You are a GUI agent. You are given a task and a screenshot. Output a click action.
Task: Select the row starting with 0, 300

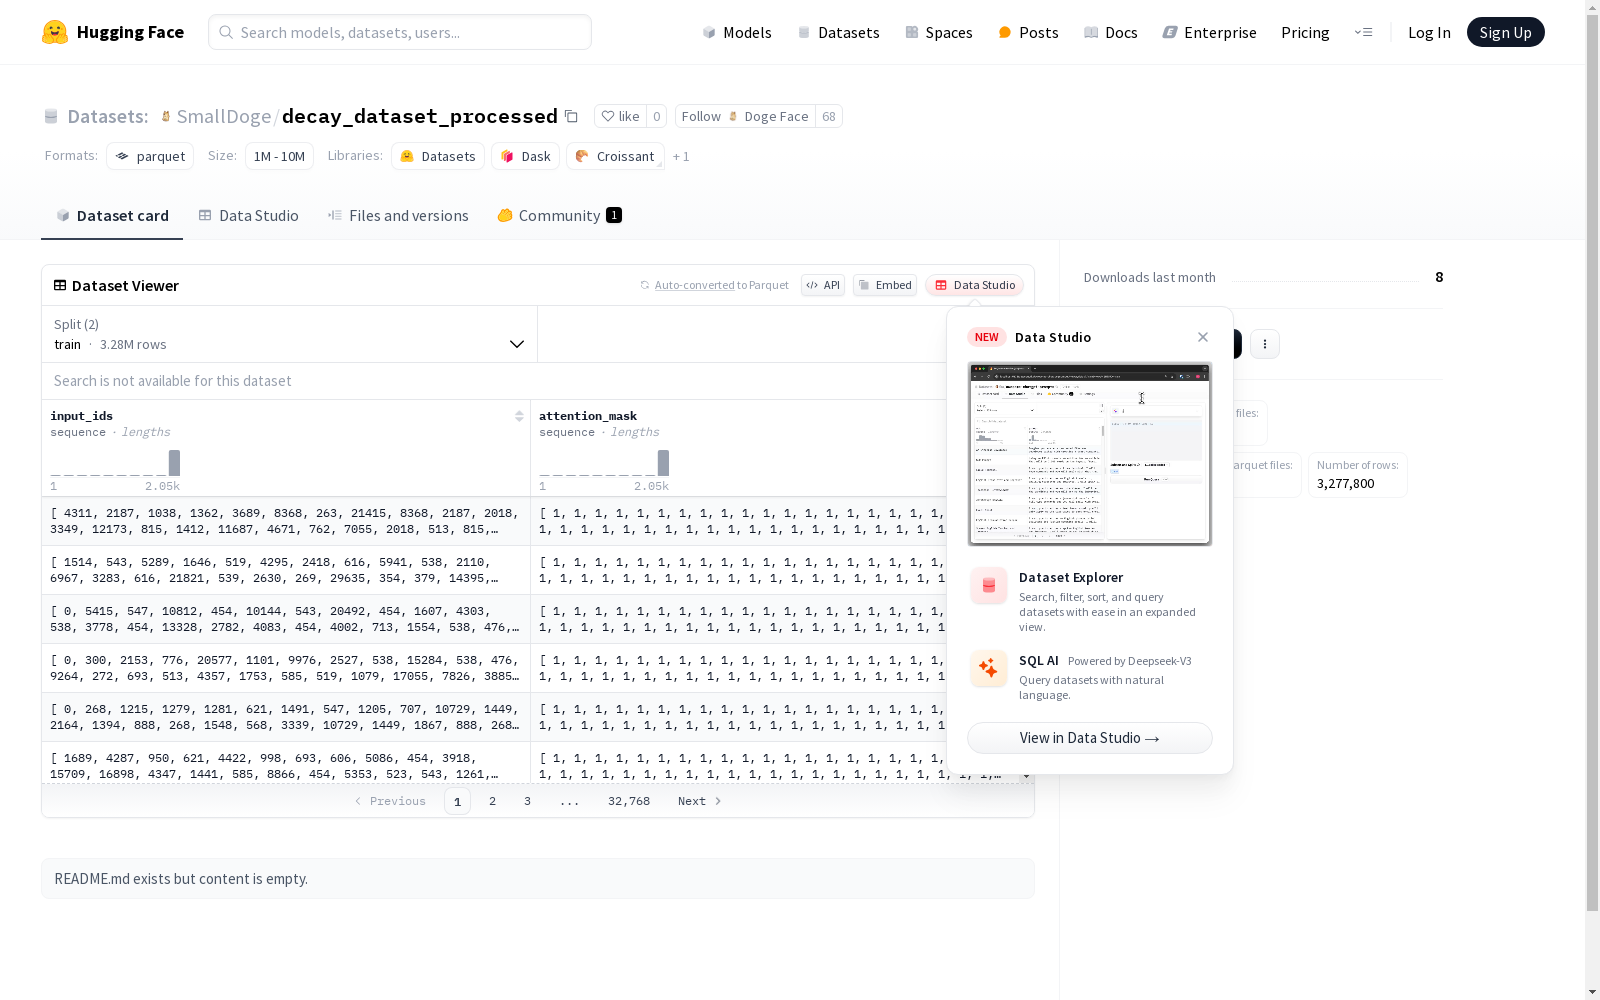click(494, 668)
